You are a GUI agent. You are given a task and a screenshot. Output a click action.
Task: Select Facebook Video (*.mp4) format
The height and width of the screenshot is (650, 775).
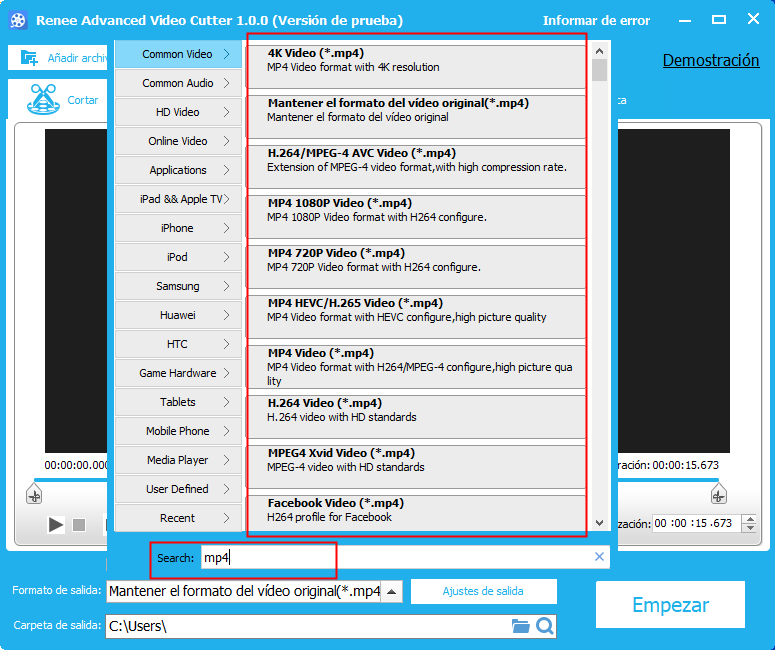point(416,513)
